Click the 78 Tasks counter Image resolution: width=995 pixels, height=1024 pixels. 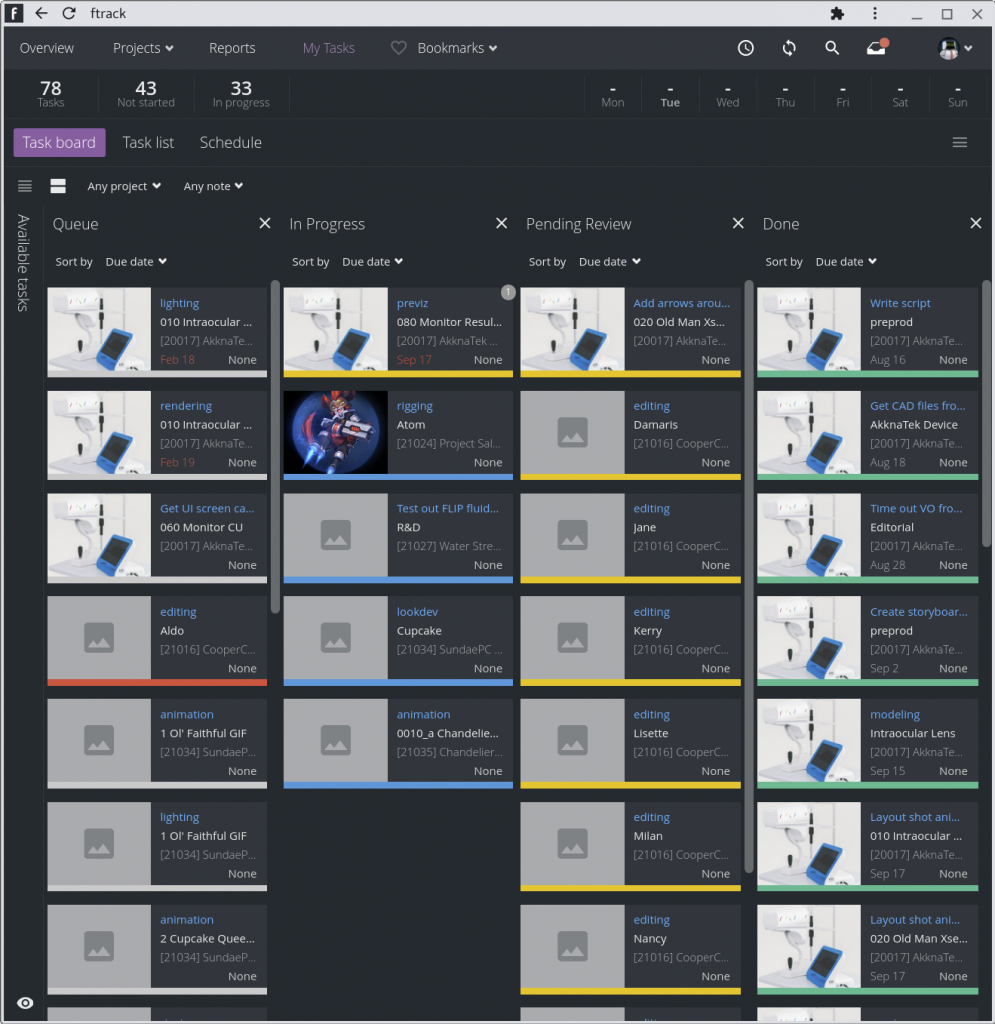(51, 93)
